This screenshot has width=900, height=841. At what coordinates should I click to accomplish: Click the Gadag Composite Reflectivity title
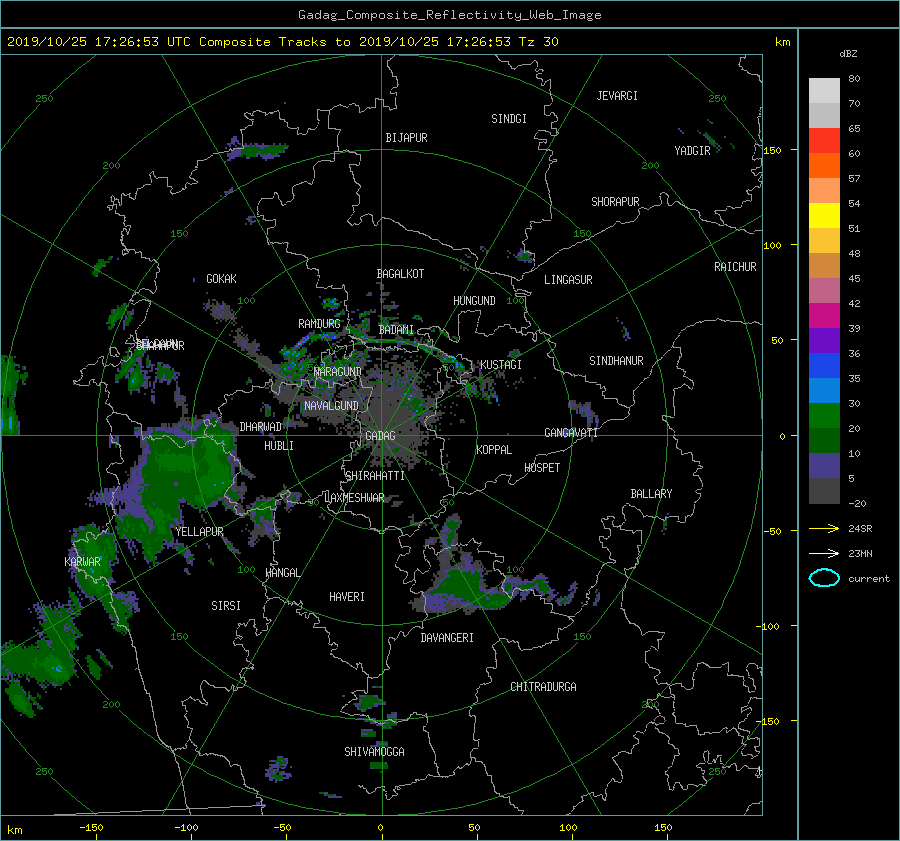coord(449,15)
